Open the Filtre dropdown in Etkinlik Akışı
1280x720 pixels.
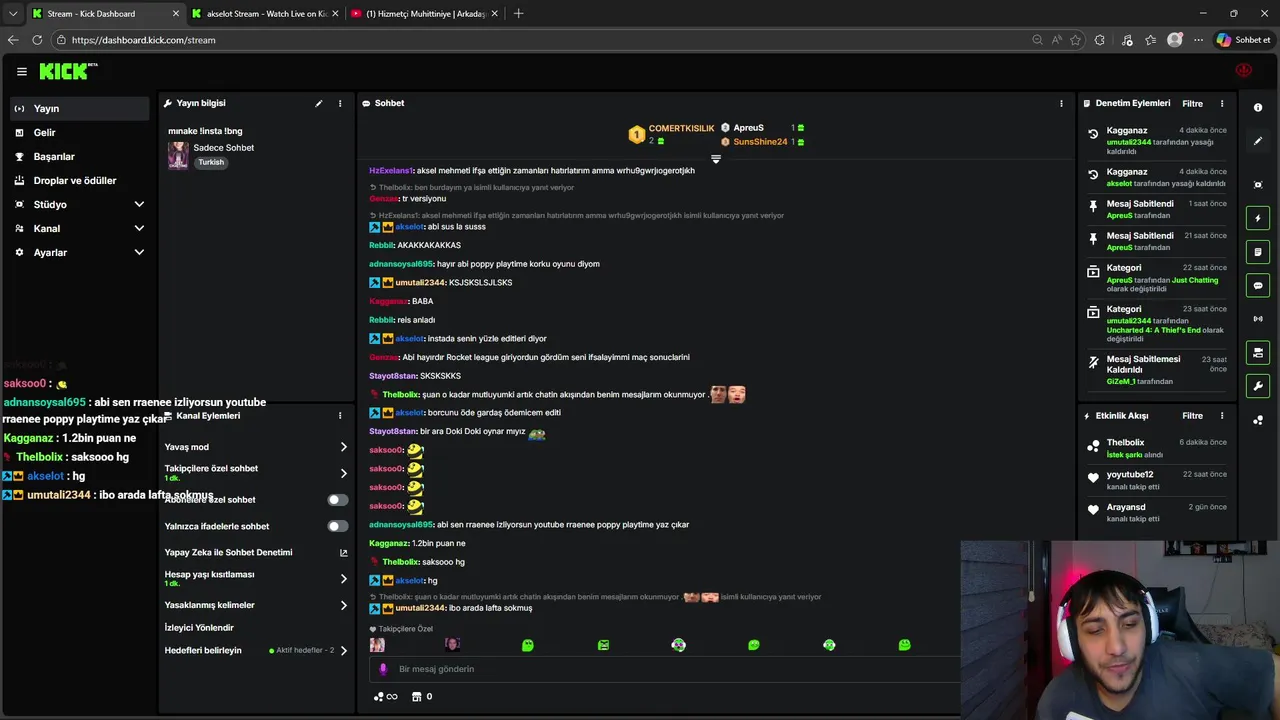[1192, 415]
